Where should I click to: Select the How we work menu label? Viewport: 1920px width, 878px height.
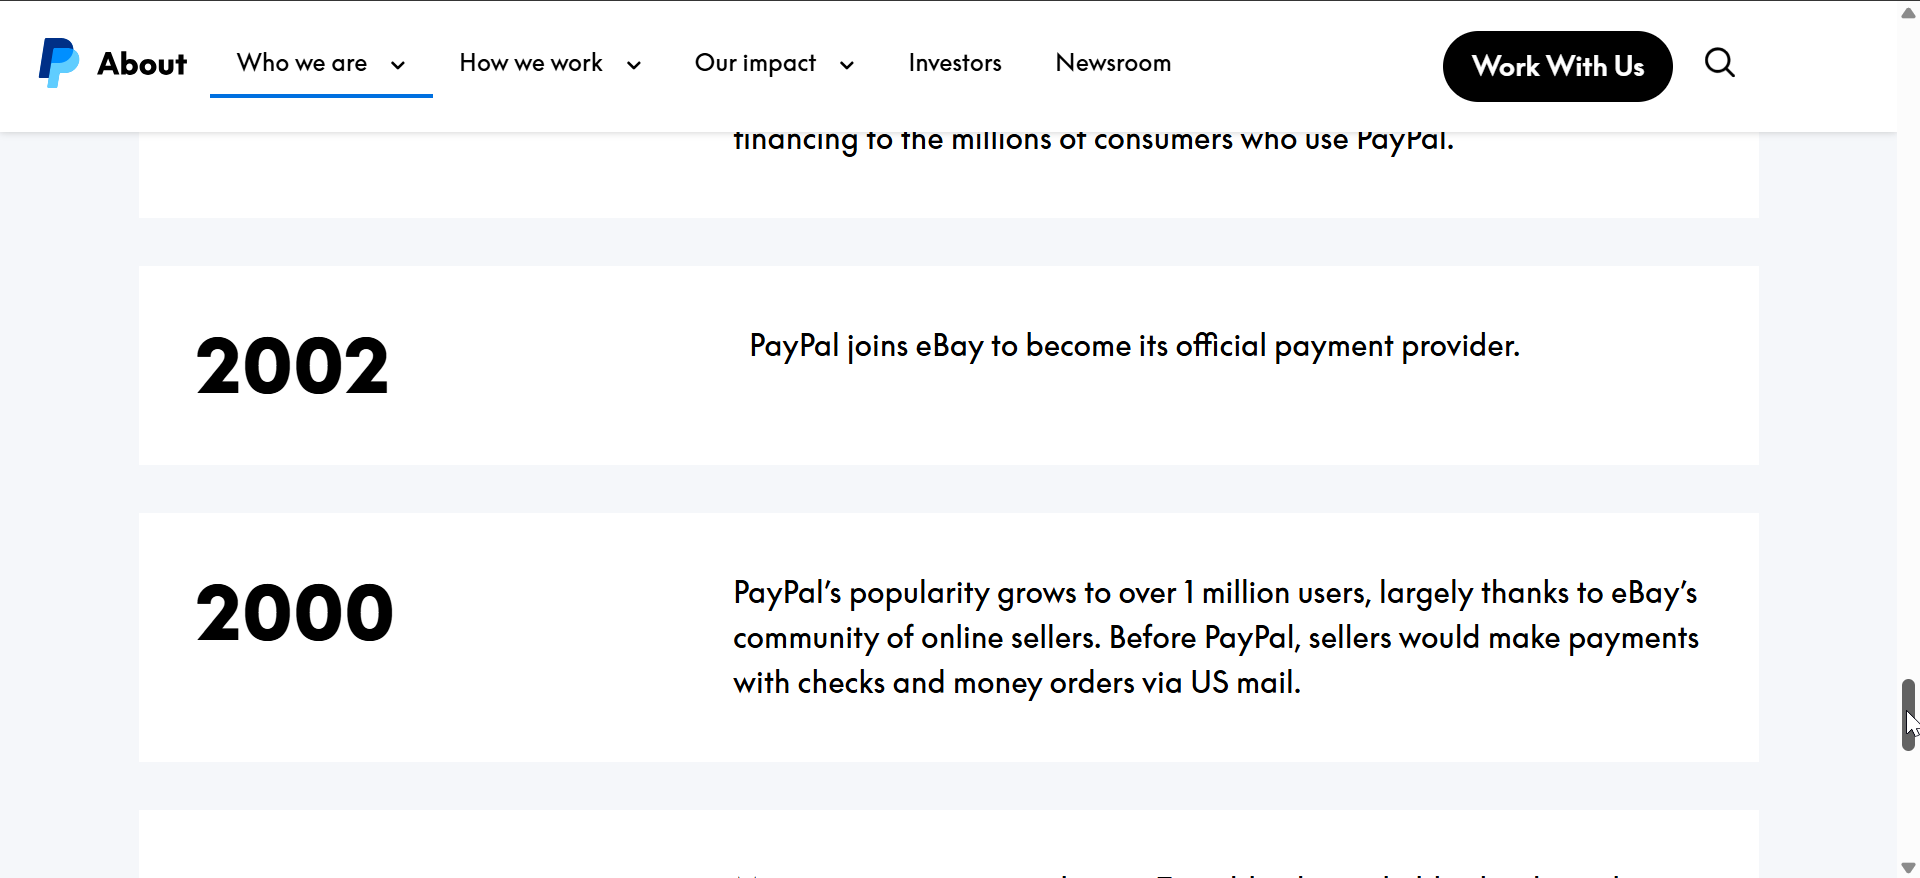tap(531, 63)
